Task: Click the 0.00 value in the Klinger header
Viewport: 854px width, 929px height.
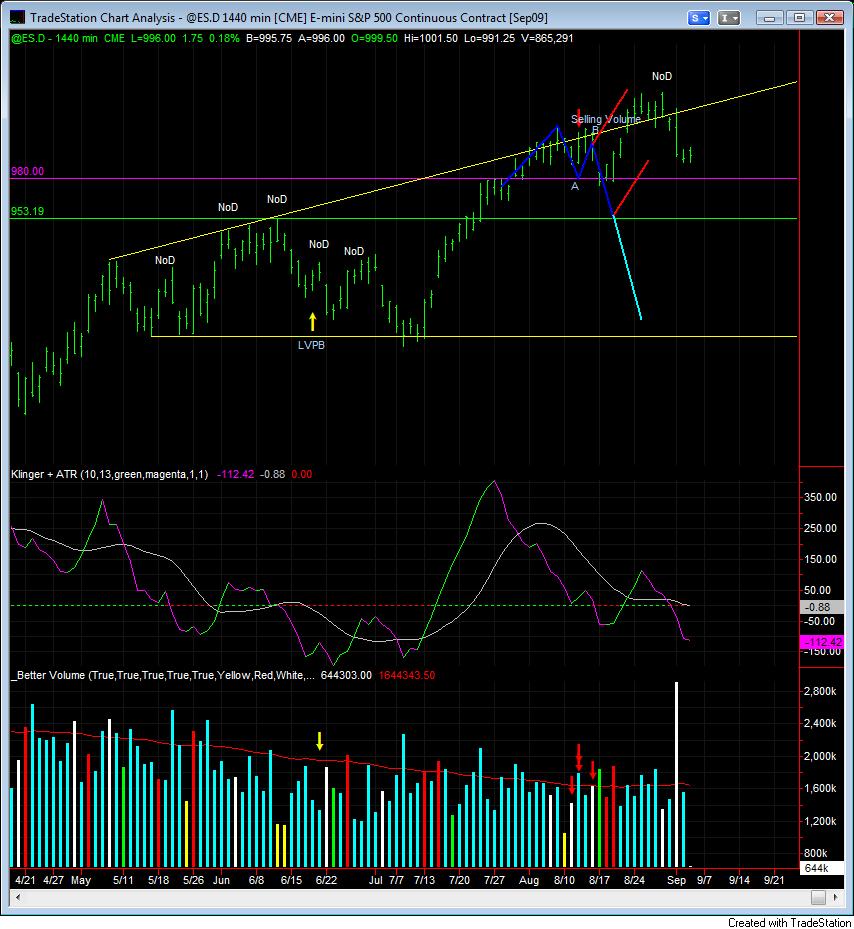Action: pyautogui.click(x=302, y=474)
